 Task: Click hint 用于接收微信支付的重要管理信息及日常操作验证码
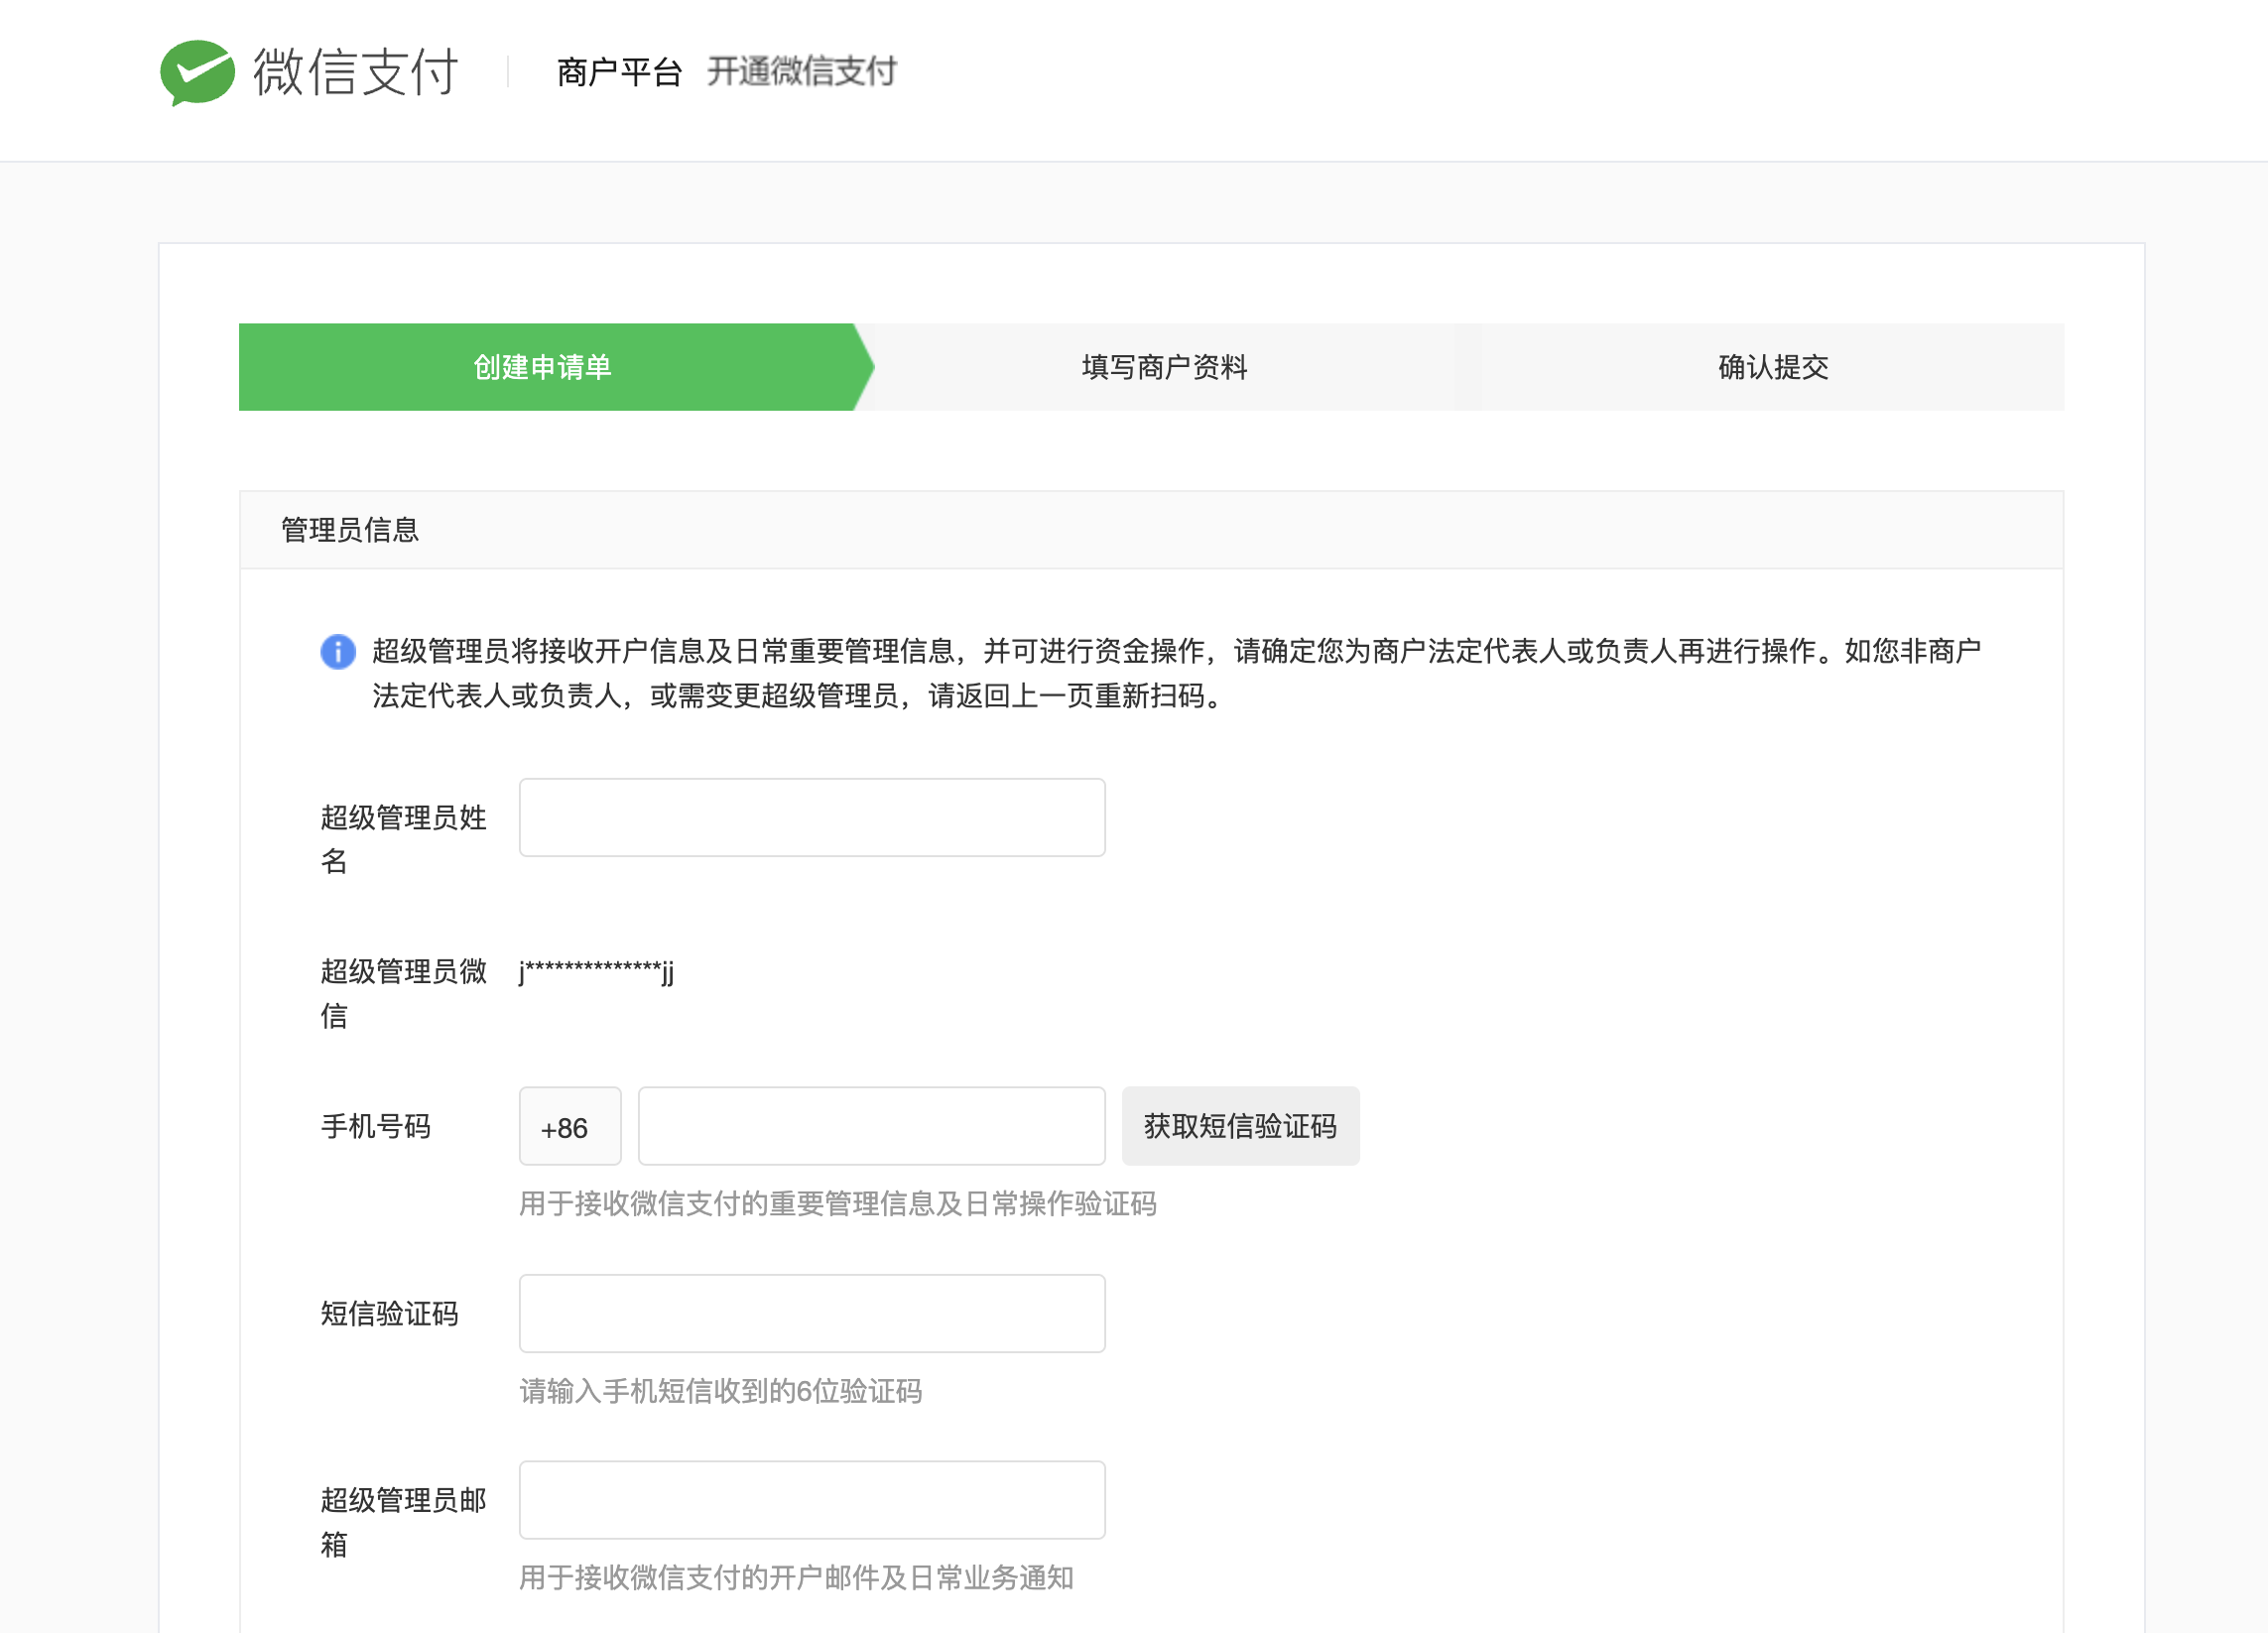[x=838, y=1204]
